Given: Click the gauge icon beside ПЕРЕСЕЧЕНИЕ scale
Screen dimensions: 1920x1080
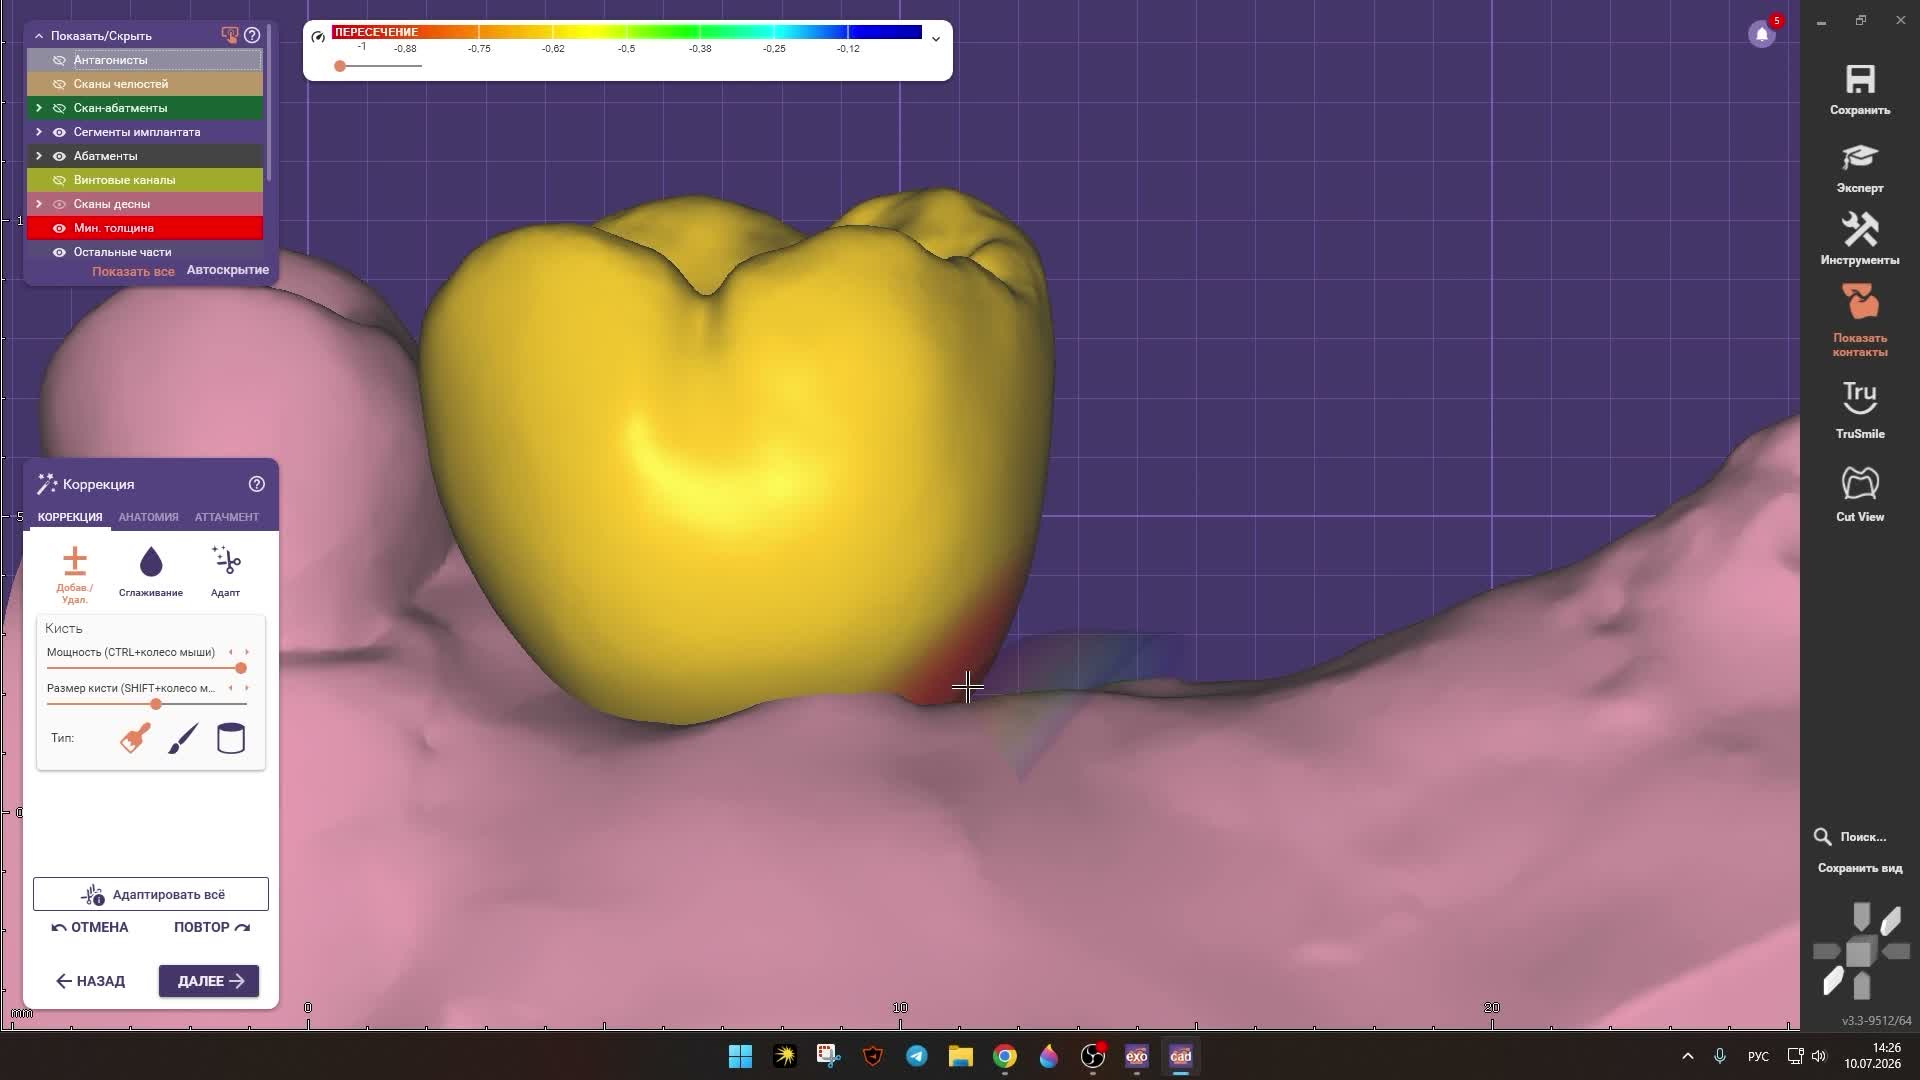Looking at the screenshot, I should tap(318, 37).
